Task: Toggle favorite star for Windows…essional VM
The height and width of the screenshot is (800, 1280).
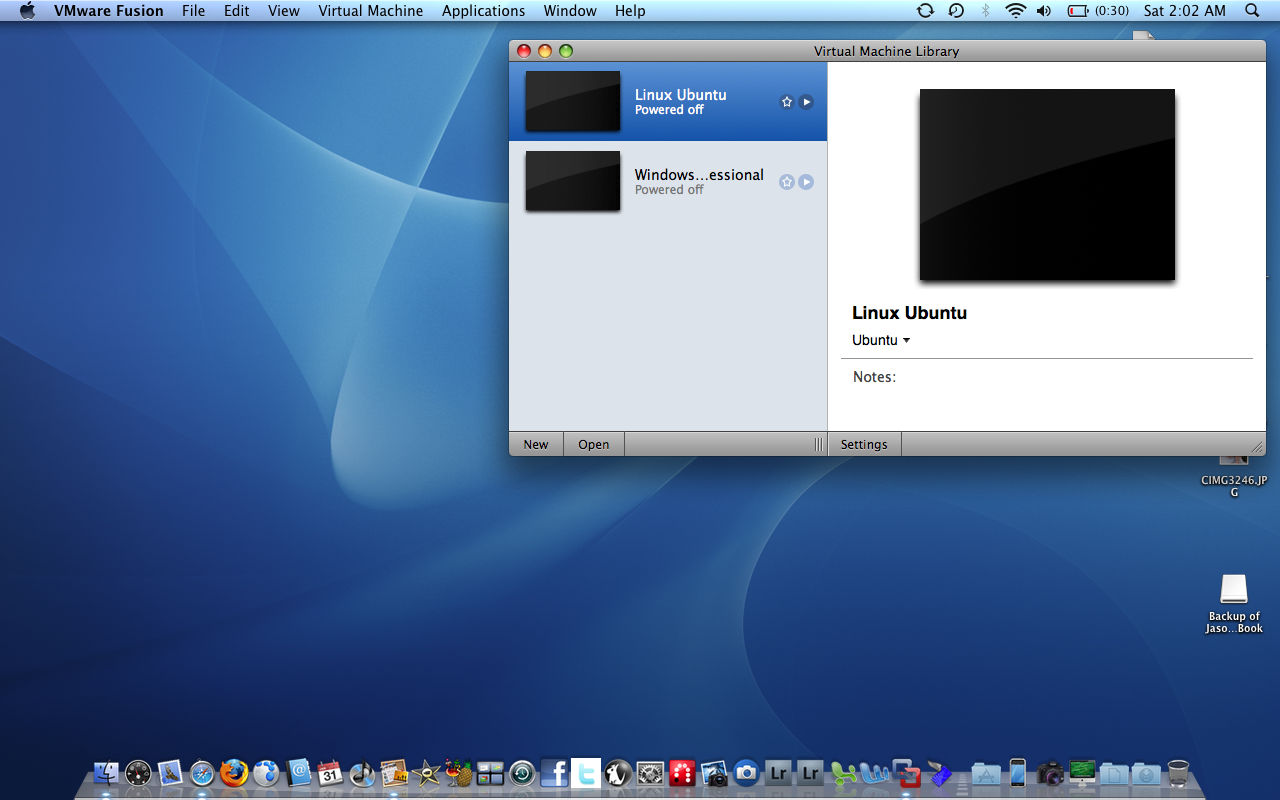Action: coord(787,182)
